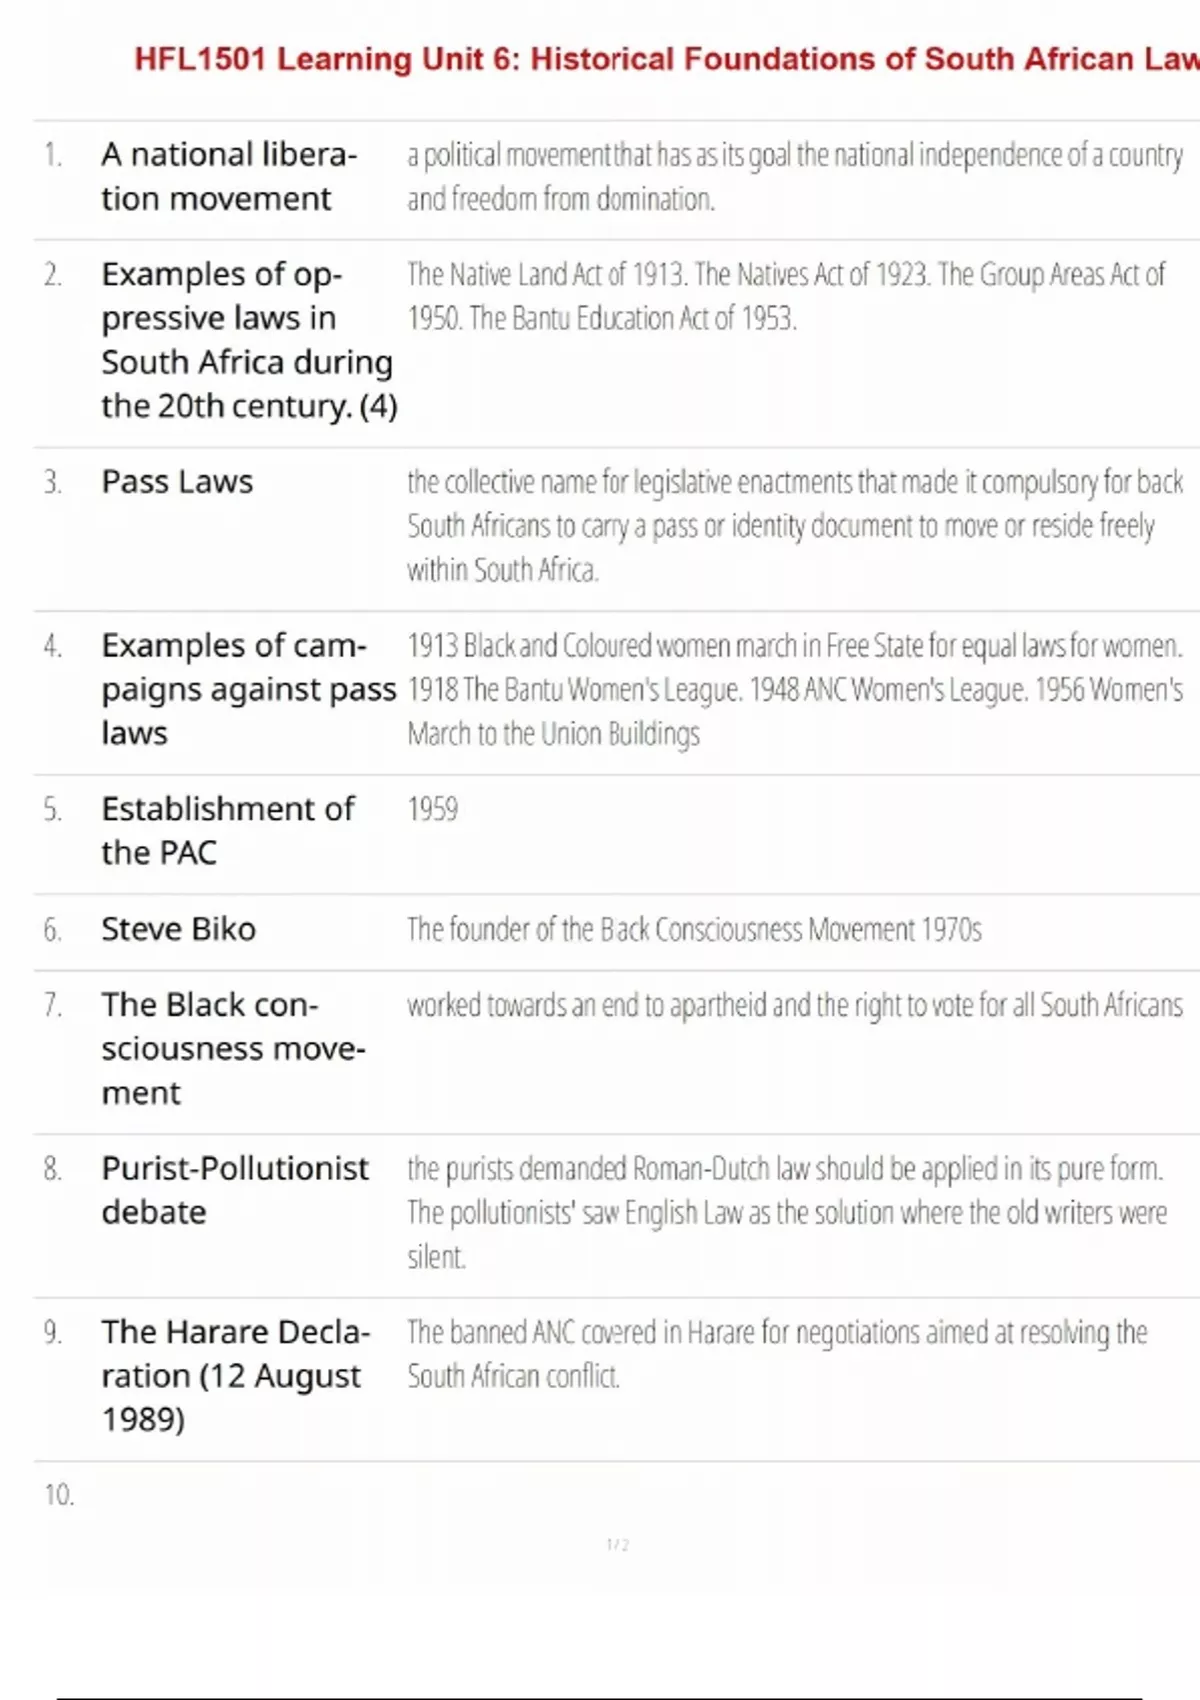Select 'Establishment of the PAC' term
Image resolution: width=1200 pixels, height=1700 pixels.
coord(228,830)
